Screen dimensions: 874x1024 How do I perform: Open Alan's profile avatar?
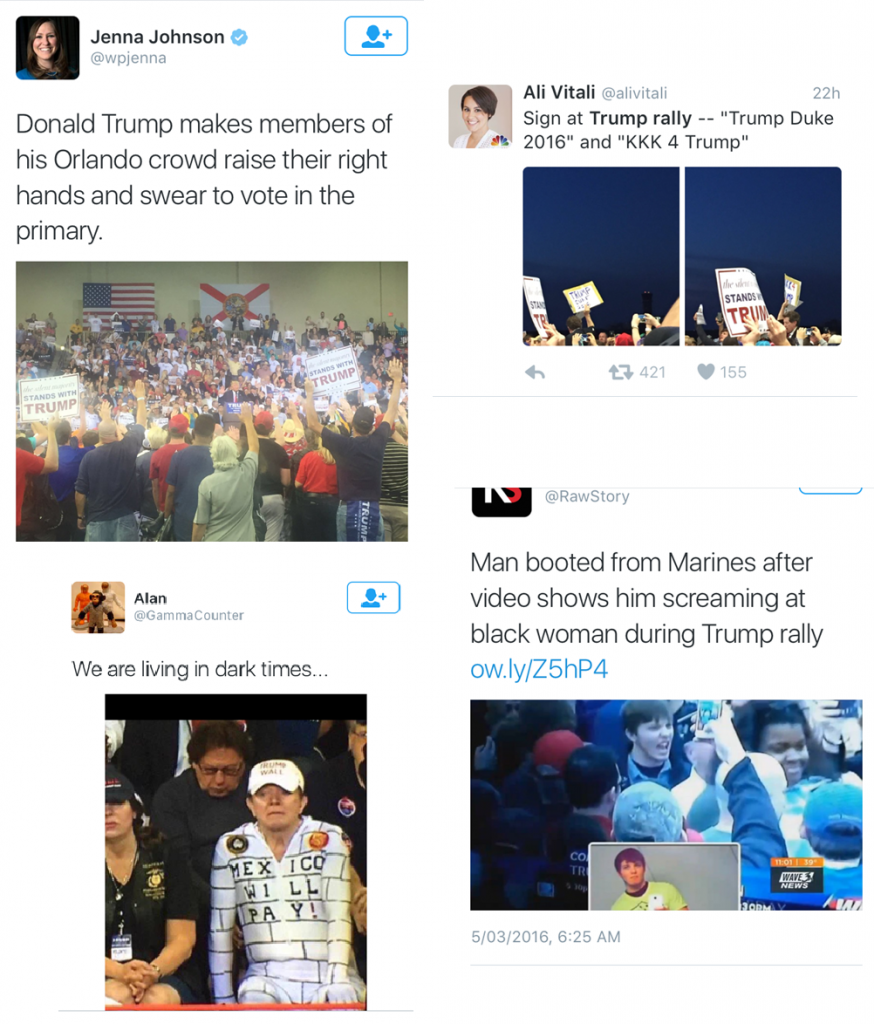tap(98, 607)
